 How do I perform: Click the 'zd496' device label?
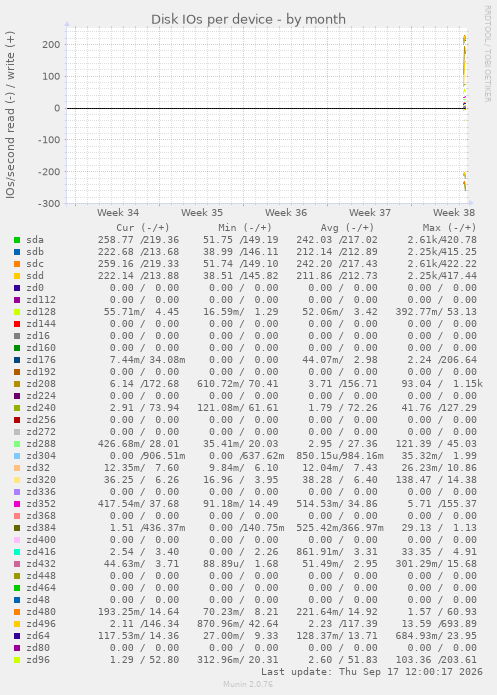click(x=41, y=623)
